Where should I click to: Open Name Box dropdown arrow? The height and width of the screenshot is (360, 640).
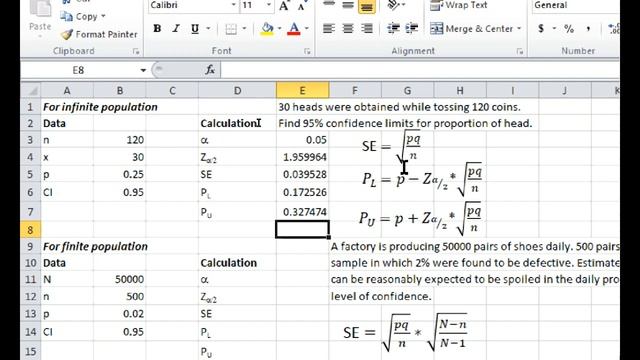pos(143,70)
